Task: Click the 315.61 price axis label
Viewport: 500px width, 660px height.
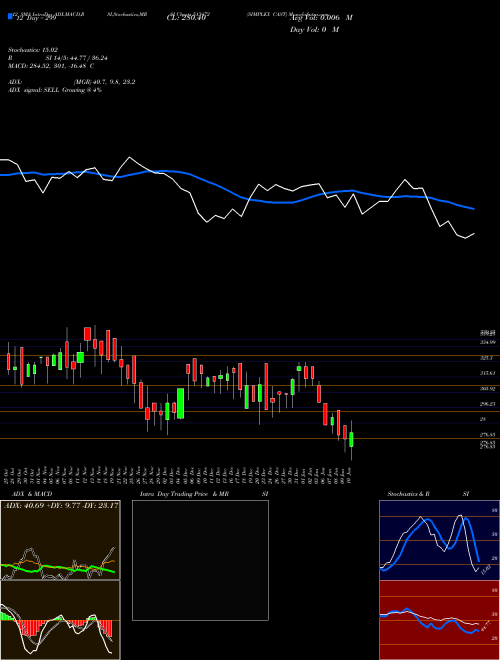Action: (x=488, y=373)
